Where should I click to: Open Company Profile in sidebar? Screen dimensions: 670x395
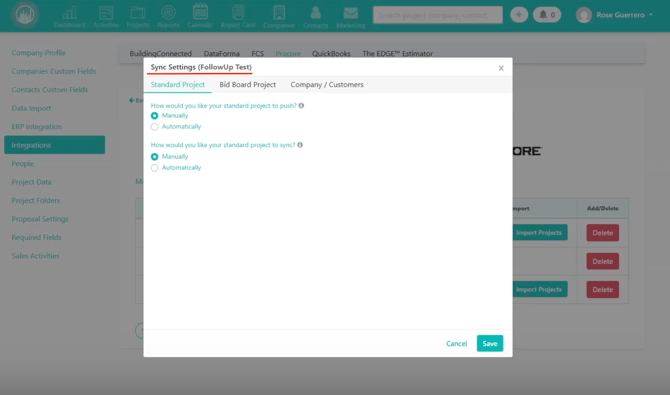coord(38,53)
